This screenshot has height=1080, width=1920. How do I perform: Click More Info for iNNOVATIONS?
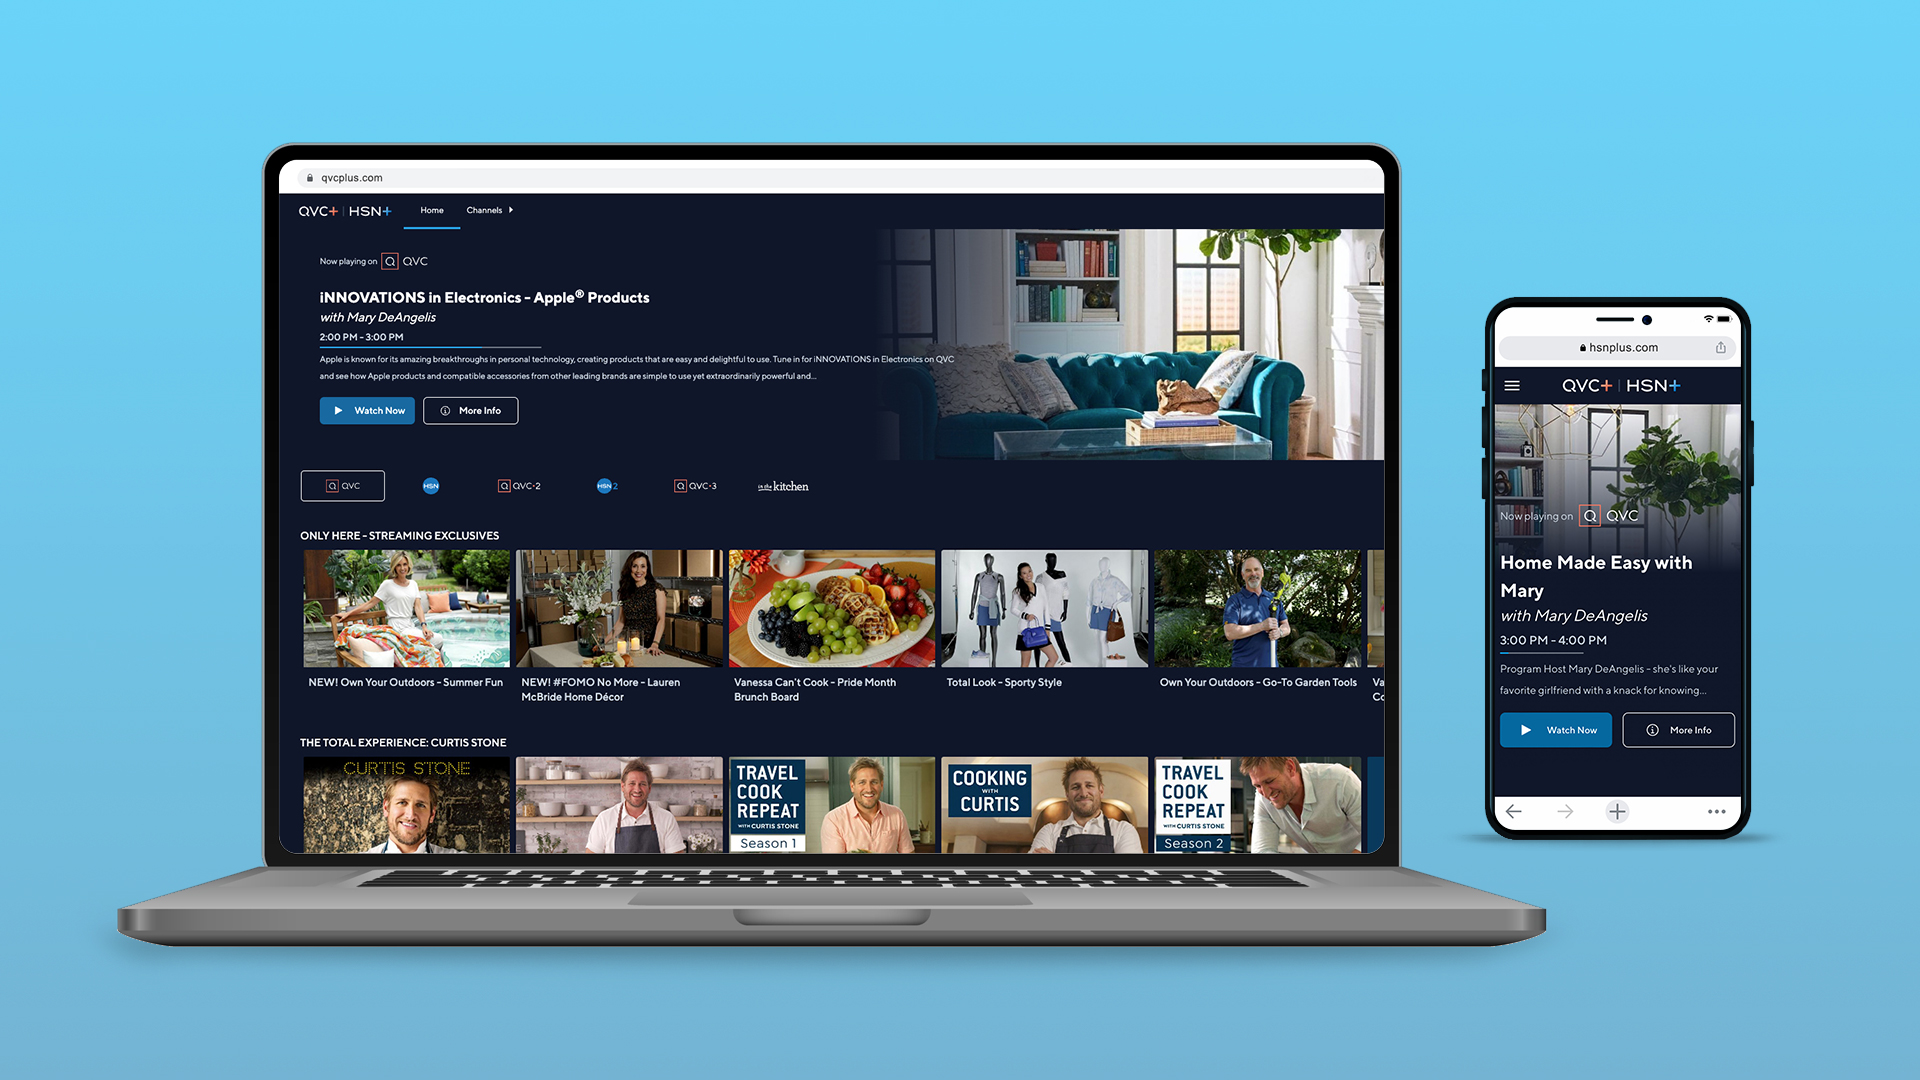tap(472, 410)
